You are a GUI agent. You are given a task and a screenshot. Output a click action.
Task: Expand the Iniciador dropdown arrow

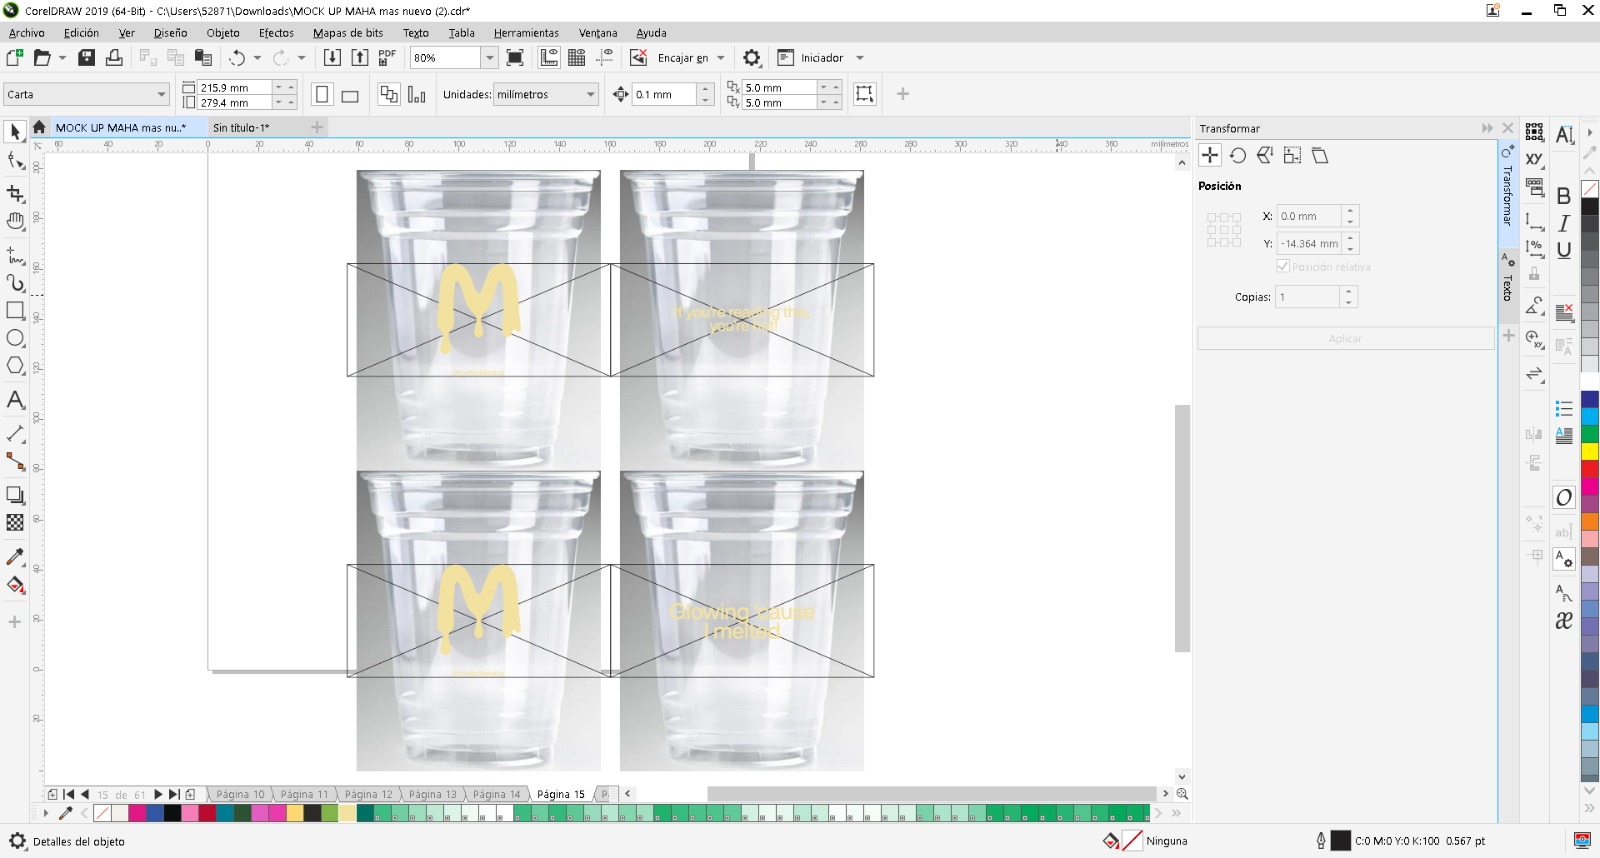[x=860, y=57]
